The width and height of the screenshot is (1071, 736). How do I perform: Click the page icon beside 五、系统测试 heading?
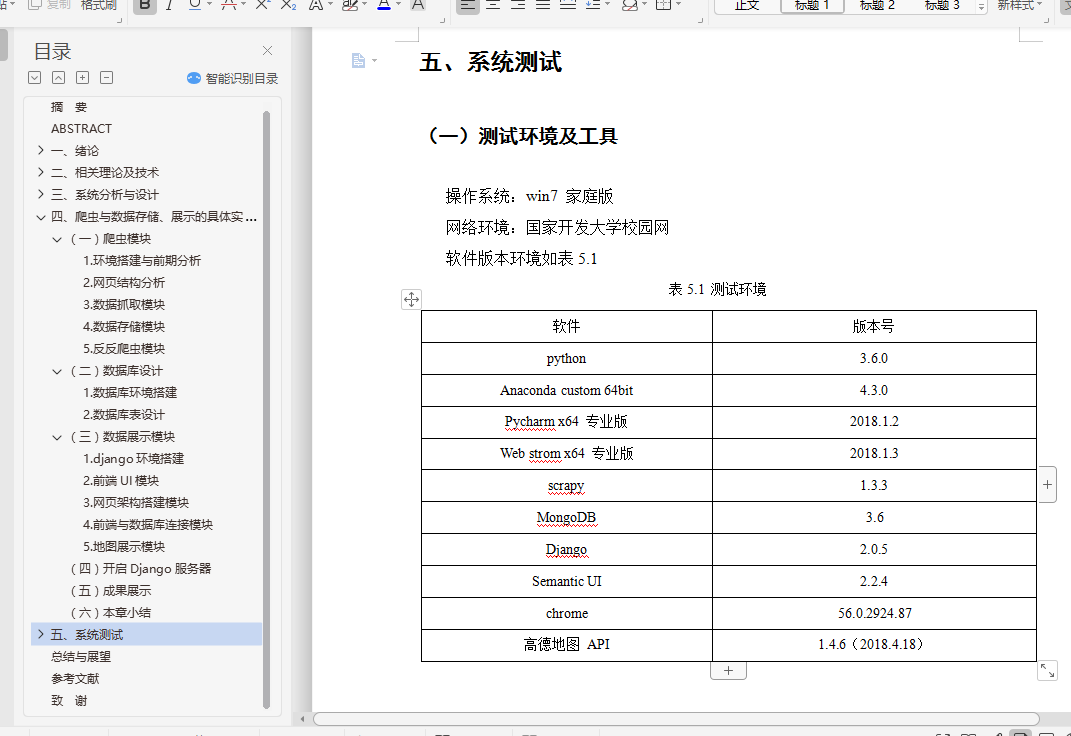coord(359,61)
